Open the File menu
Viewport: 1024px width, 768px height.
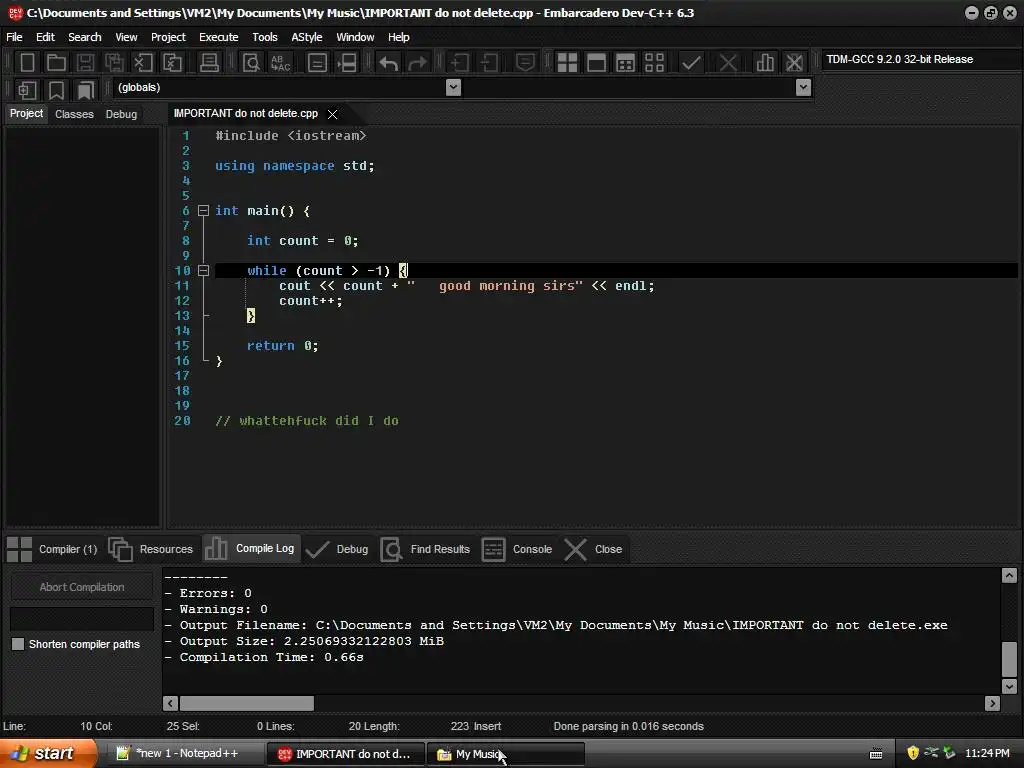coord(14,37)
